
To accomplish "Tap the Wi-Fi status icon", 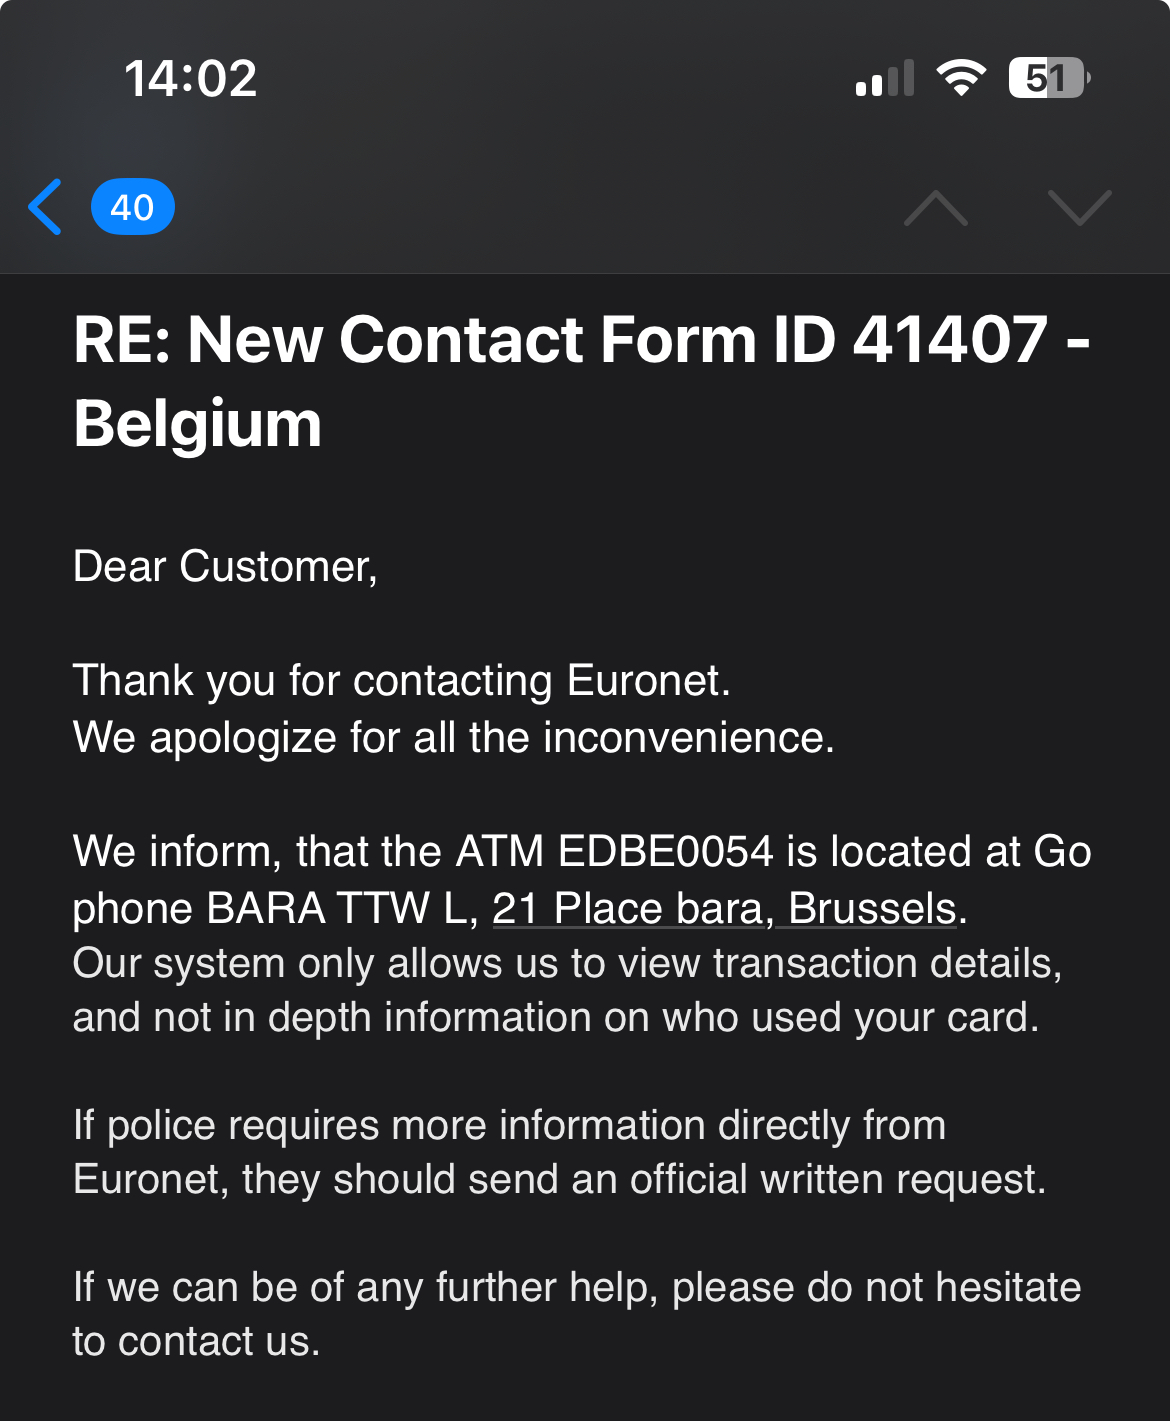I will (961, 78).
